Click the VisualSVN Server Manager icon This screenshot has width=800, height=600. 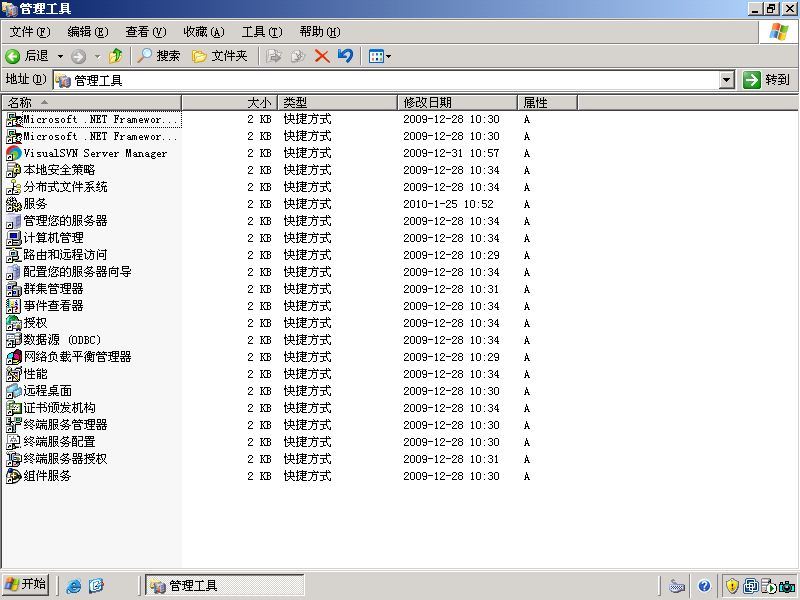(x=13, y=153)
